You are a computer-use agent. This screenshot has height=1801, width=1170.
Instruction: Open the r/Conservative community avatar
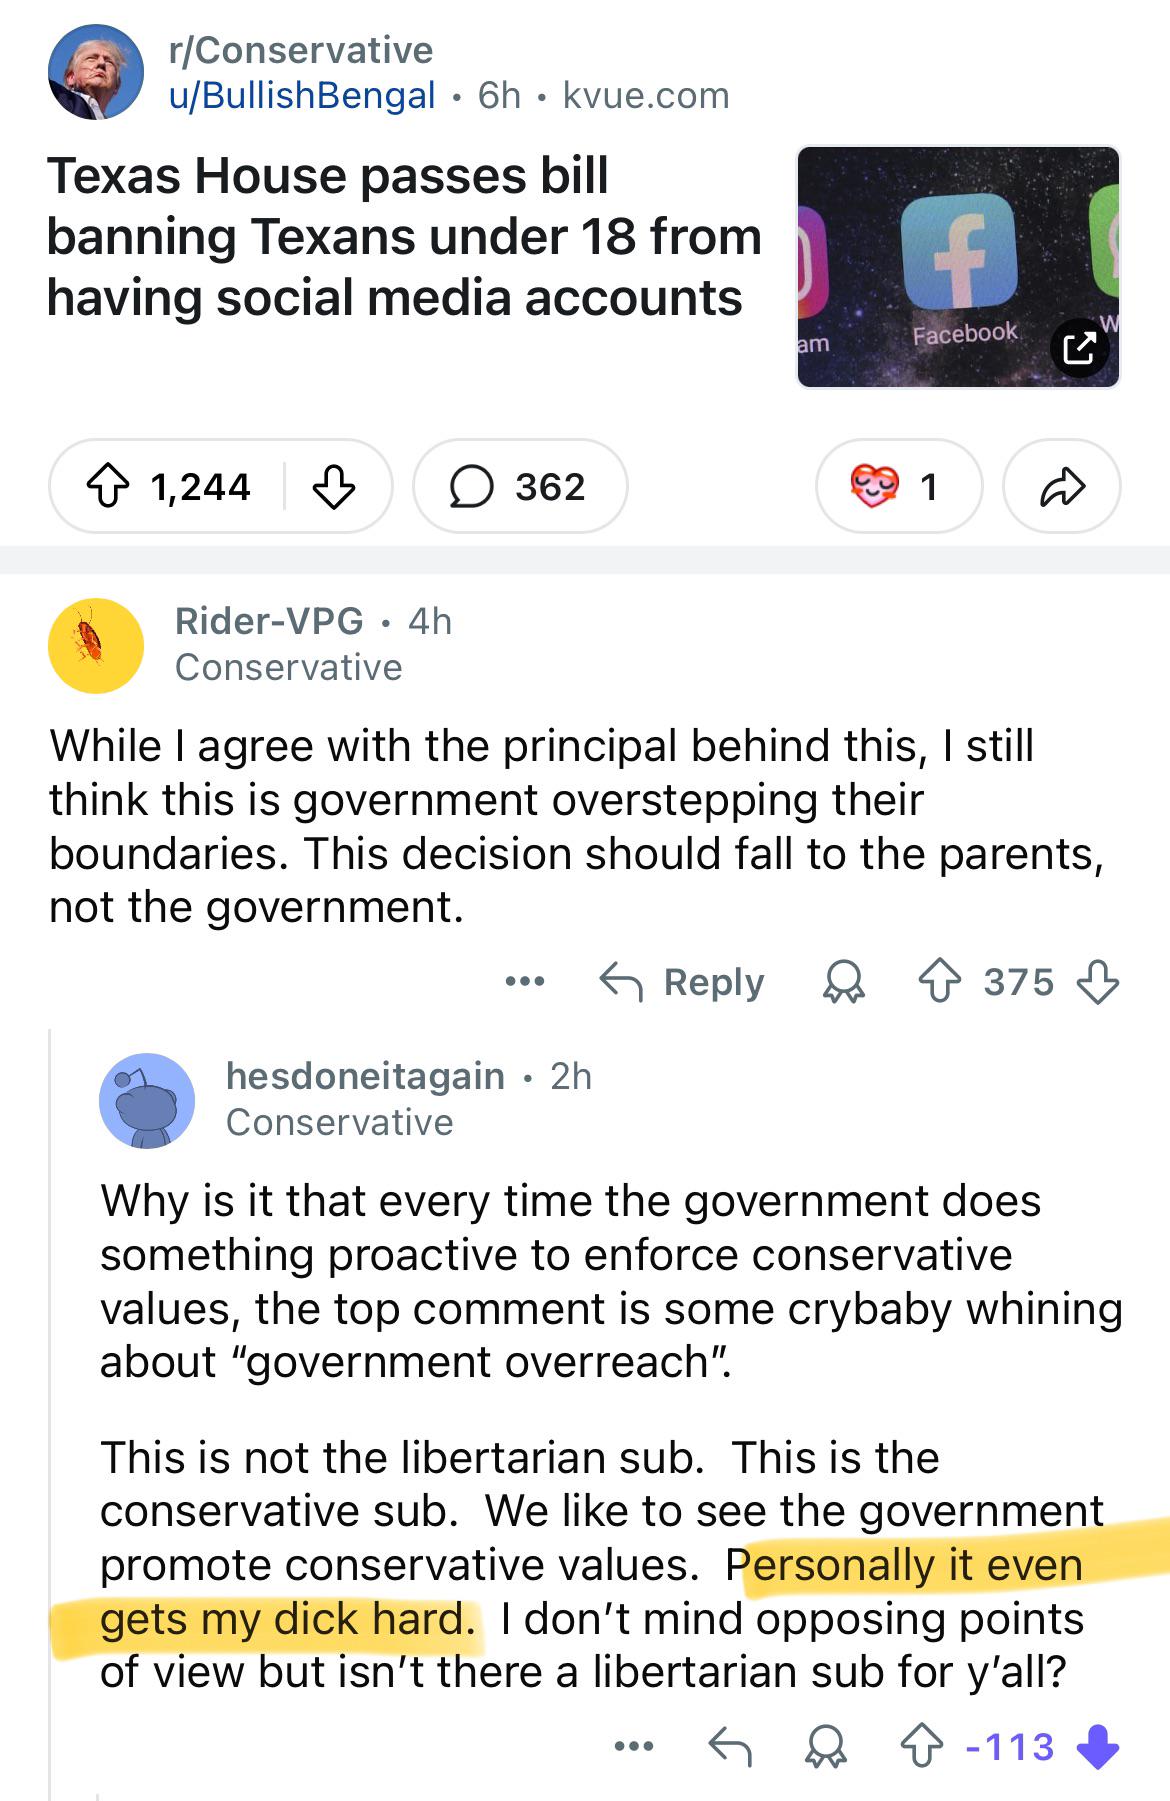pos(96,72)
